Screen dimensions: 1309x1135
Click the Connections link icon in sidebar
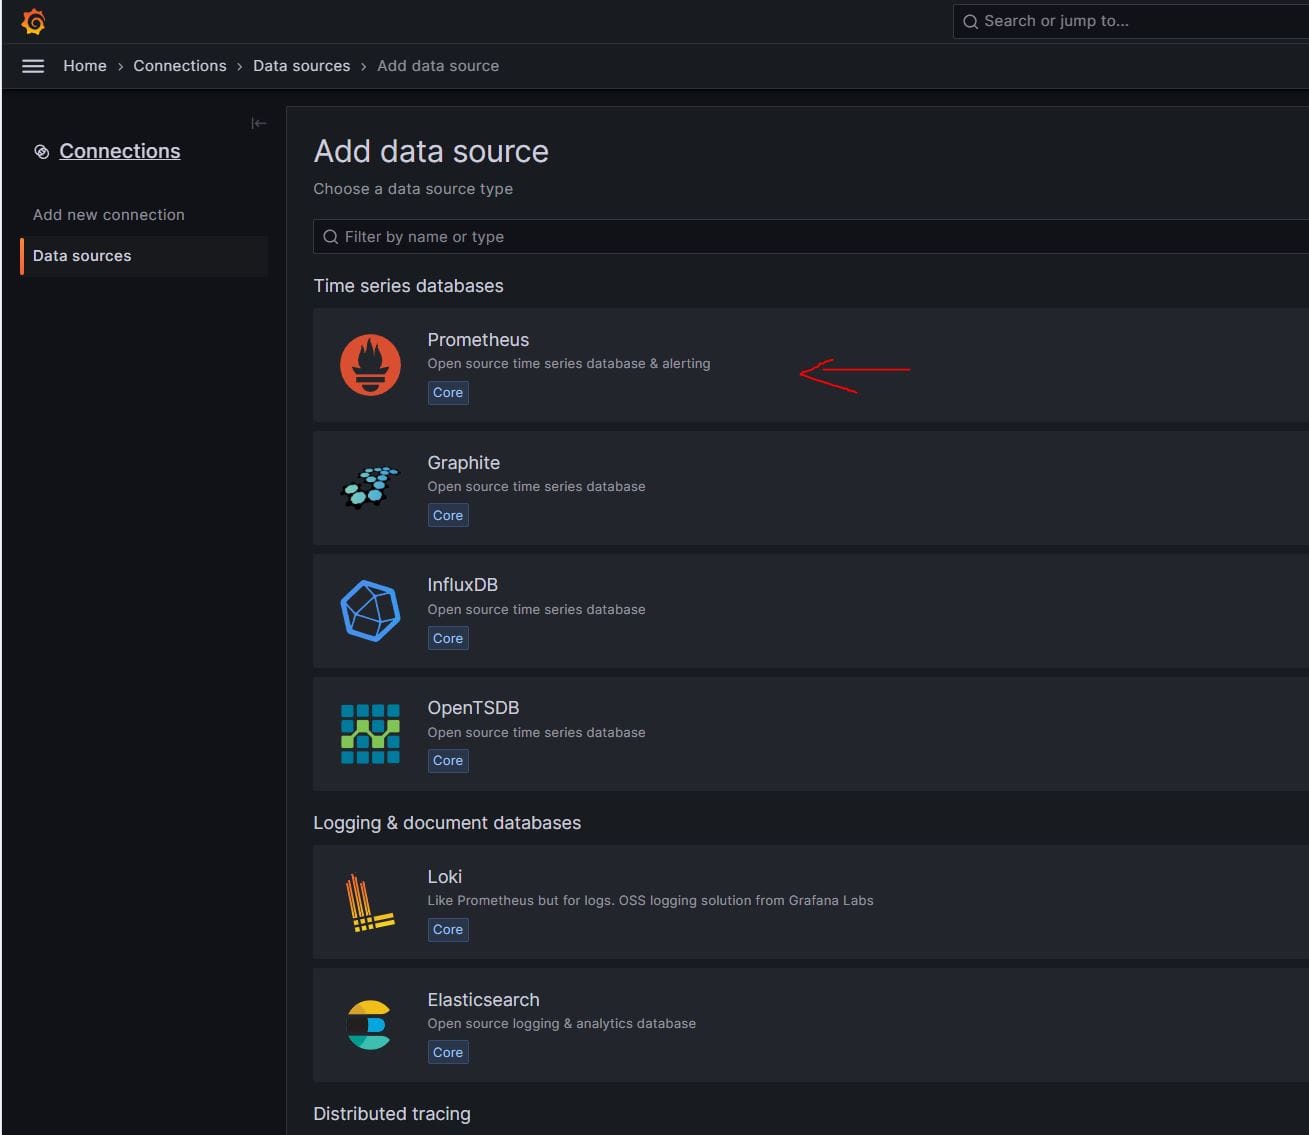click(42, 152)
